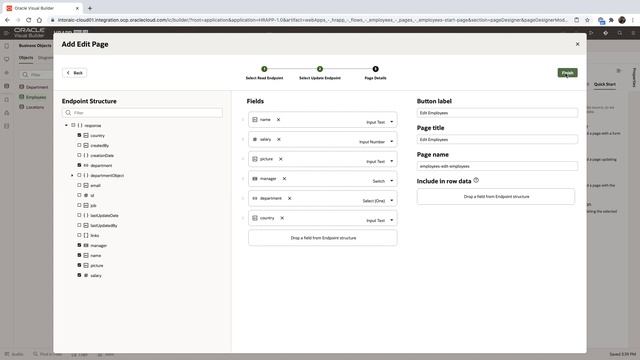Screen dimensions: 640x360
Task: Check the creationDate checkbox
Action: pos(79,155)
